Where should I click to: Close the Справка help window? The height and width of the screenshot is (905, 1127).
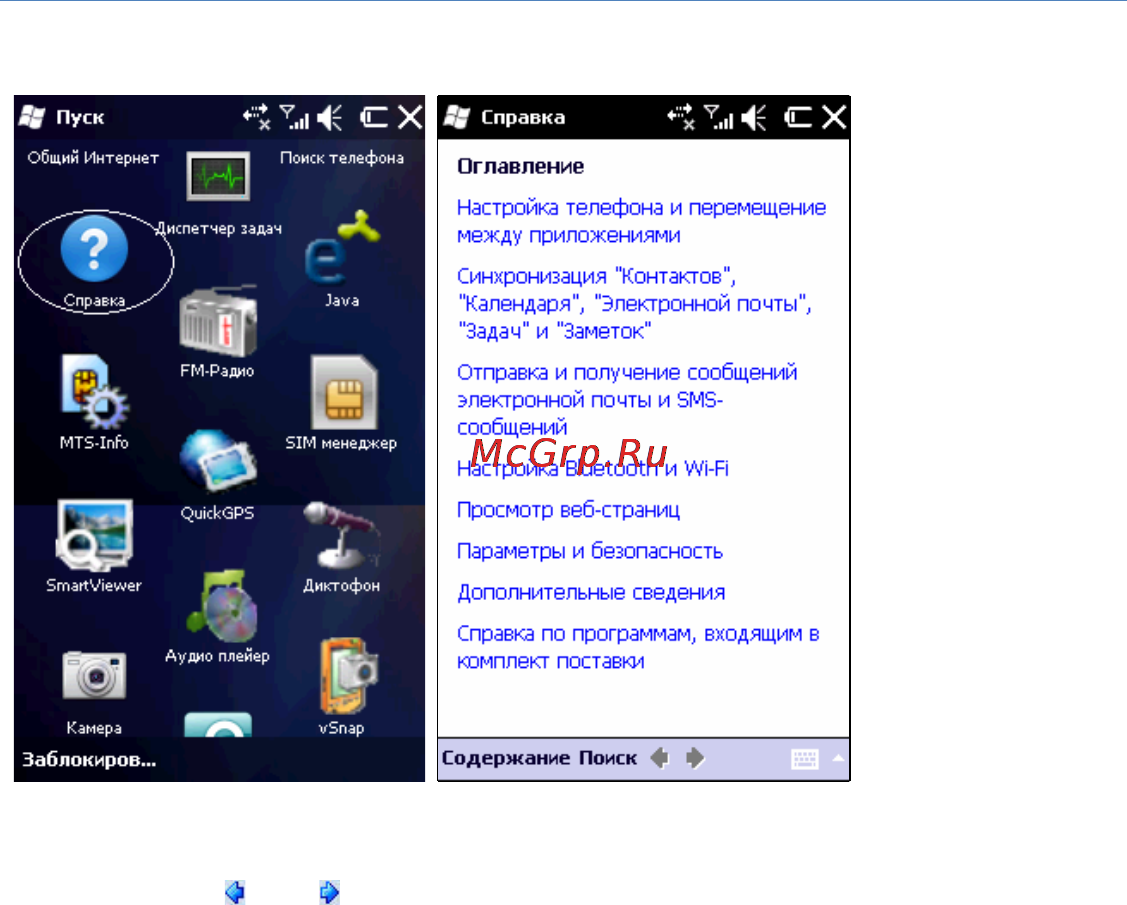coord(834,116)
